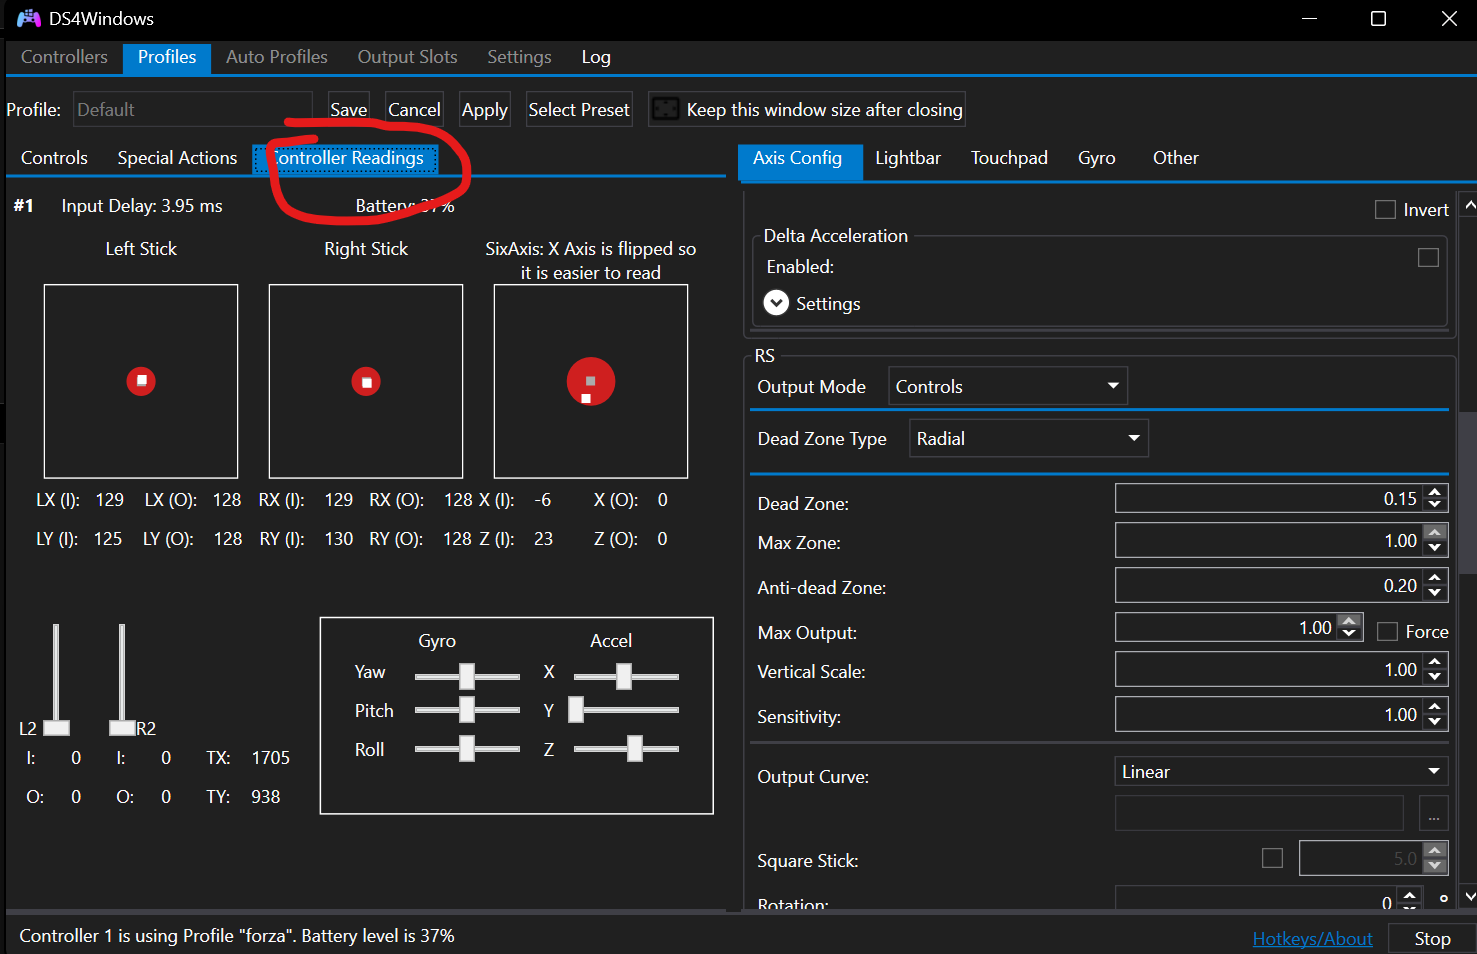
Task: Enable the Delta Acceleration checkbox
Action: 1428,258
